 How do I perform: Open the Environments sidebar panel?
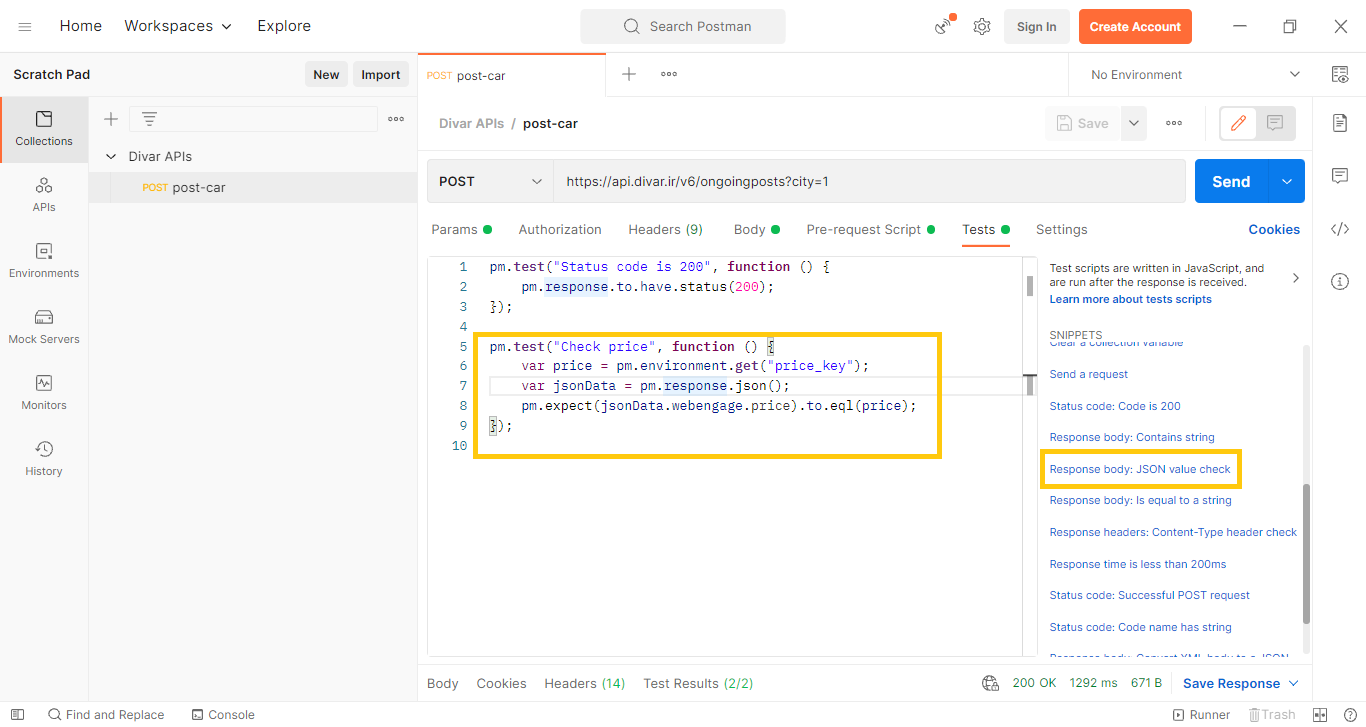44,261
